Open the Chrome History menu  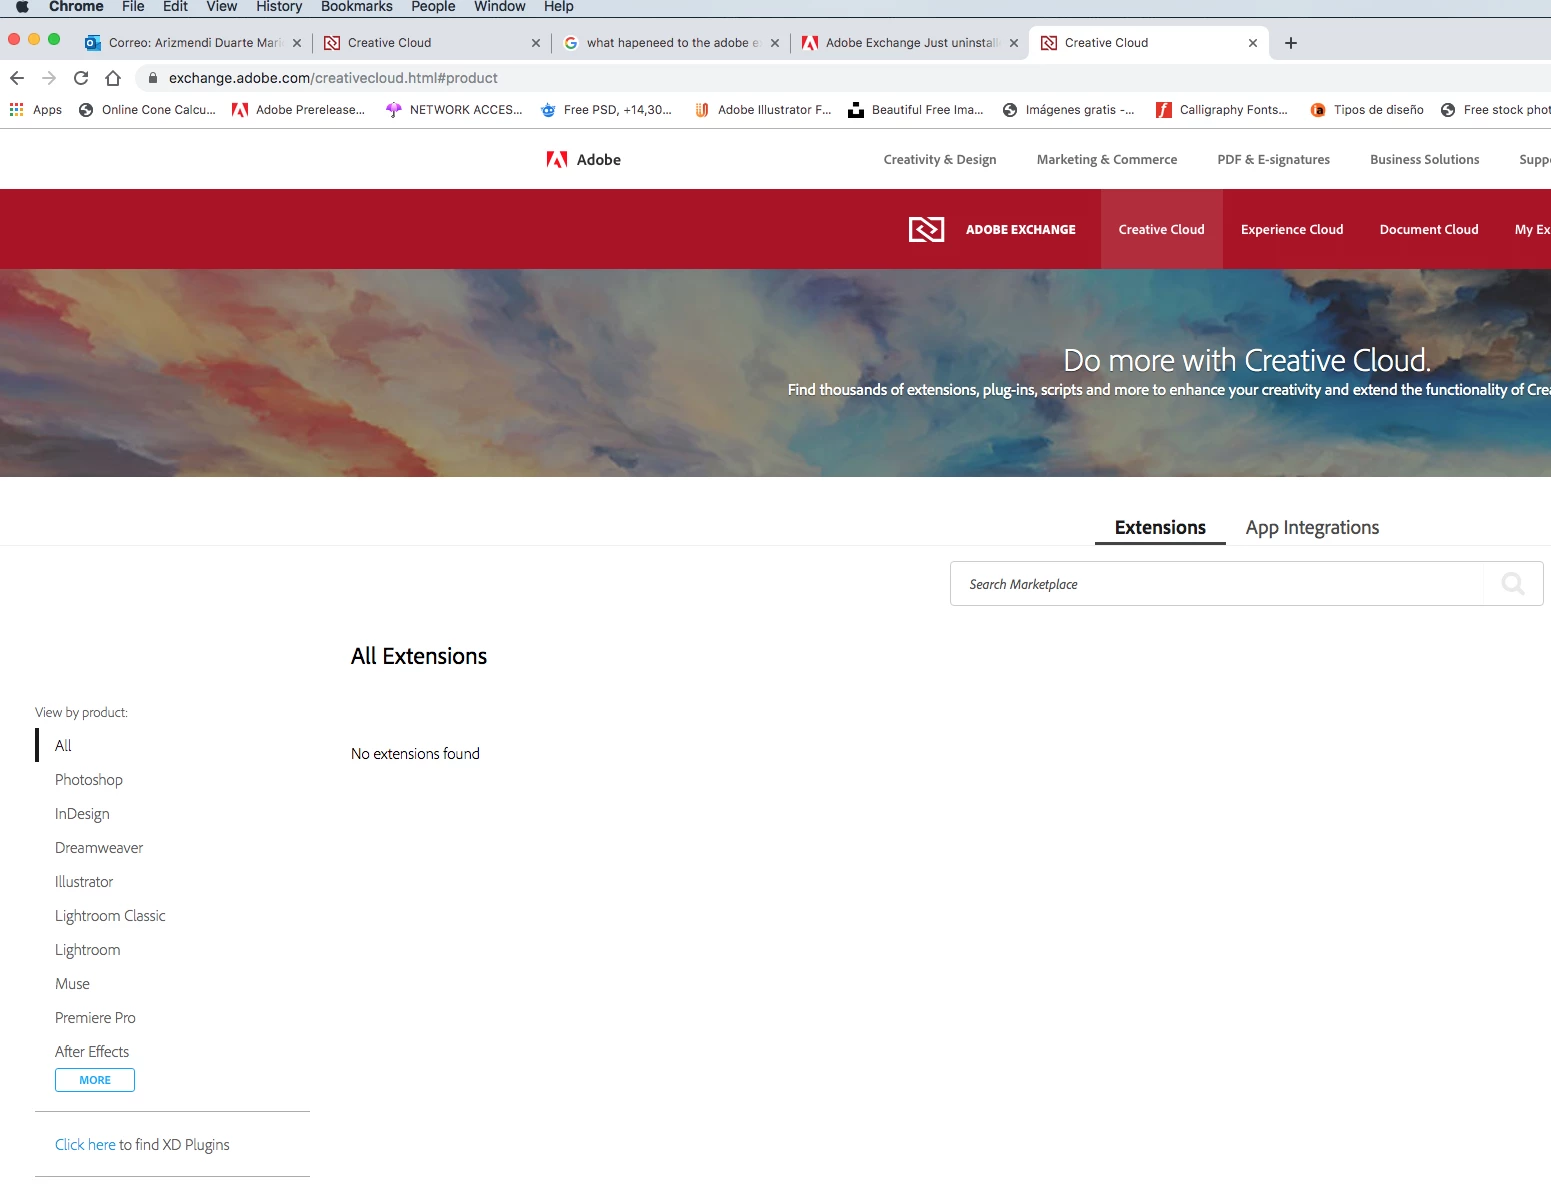pyautogui.click(x=279, y=7)
